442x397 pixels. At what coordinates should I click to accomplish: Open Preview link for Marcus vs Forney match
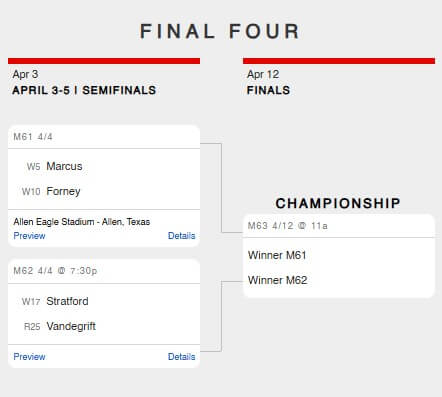(x=29, y=236)
